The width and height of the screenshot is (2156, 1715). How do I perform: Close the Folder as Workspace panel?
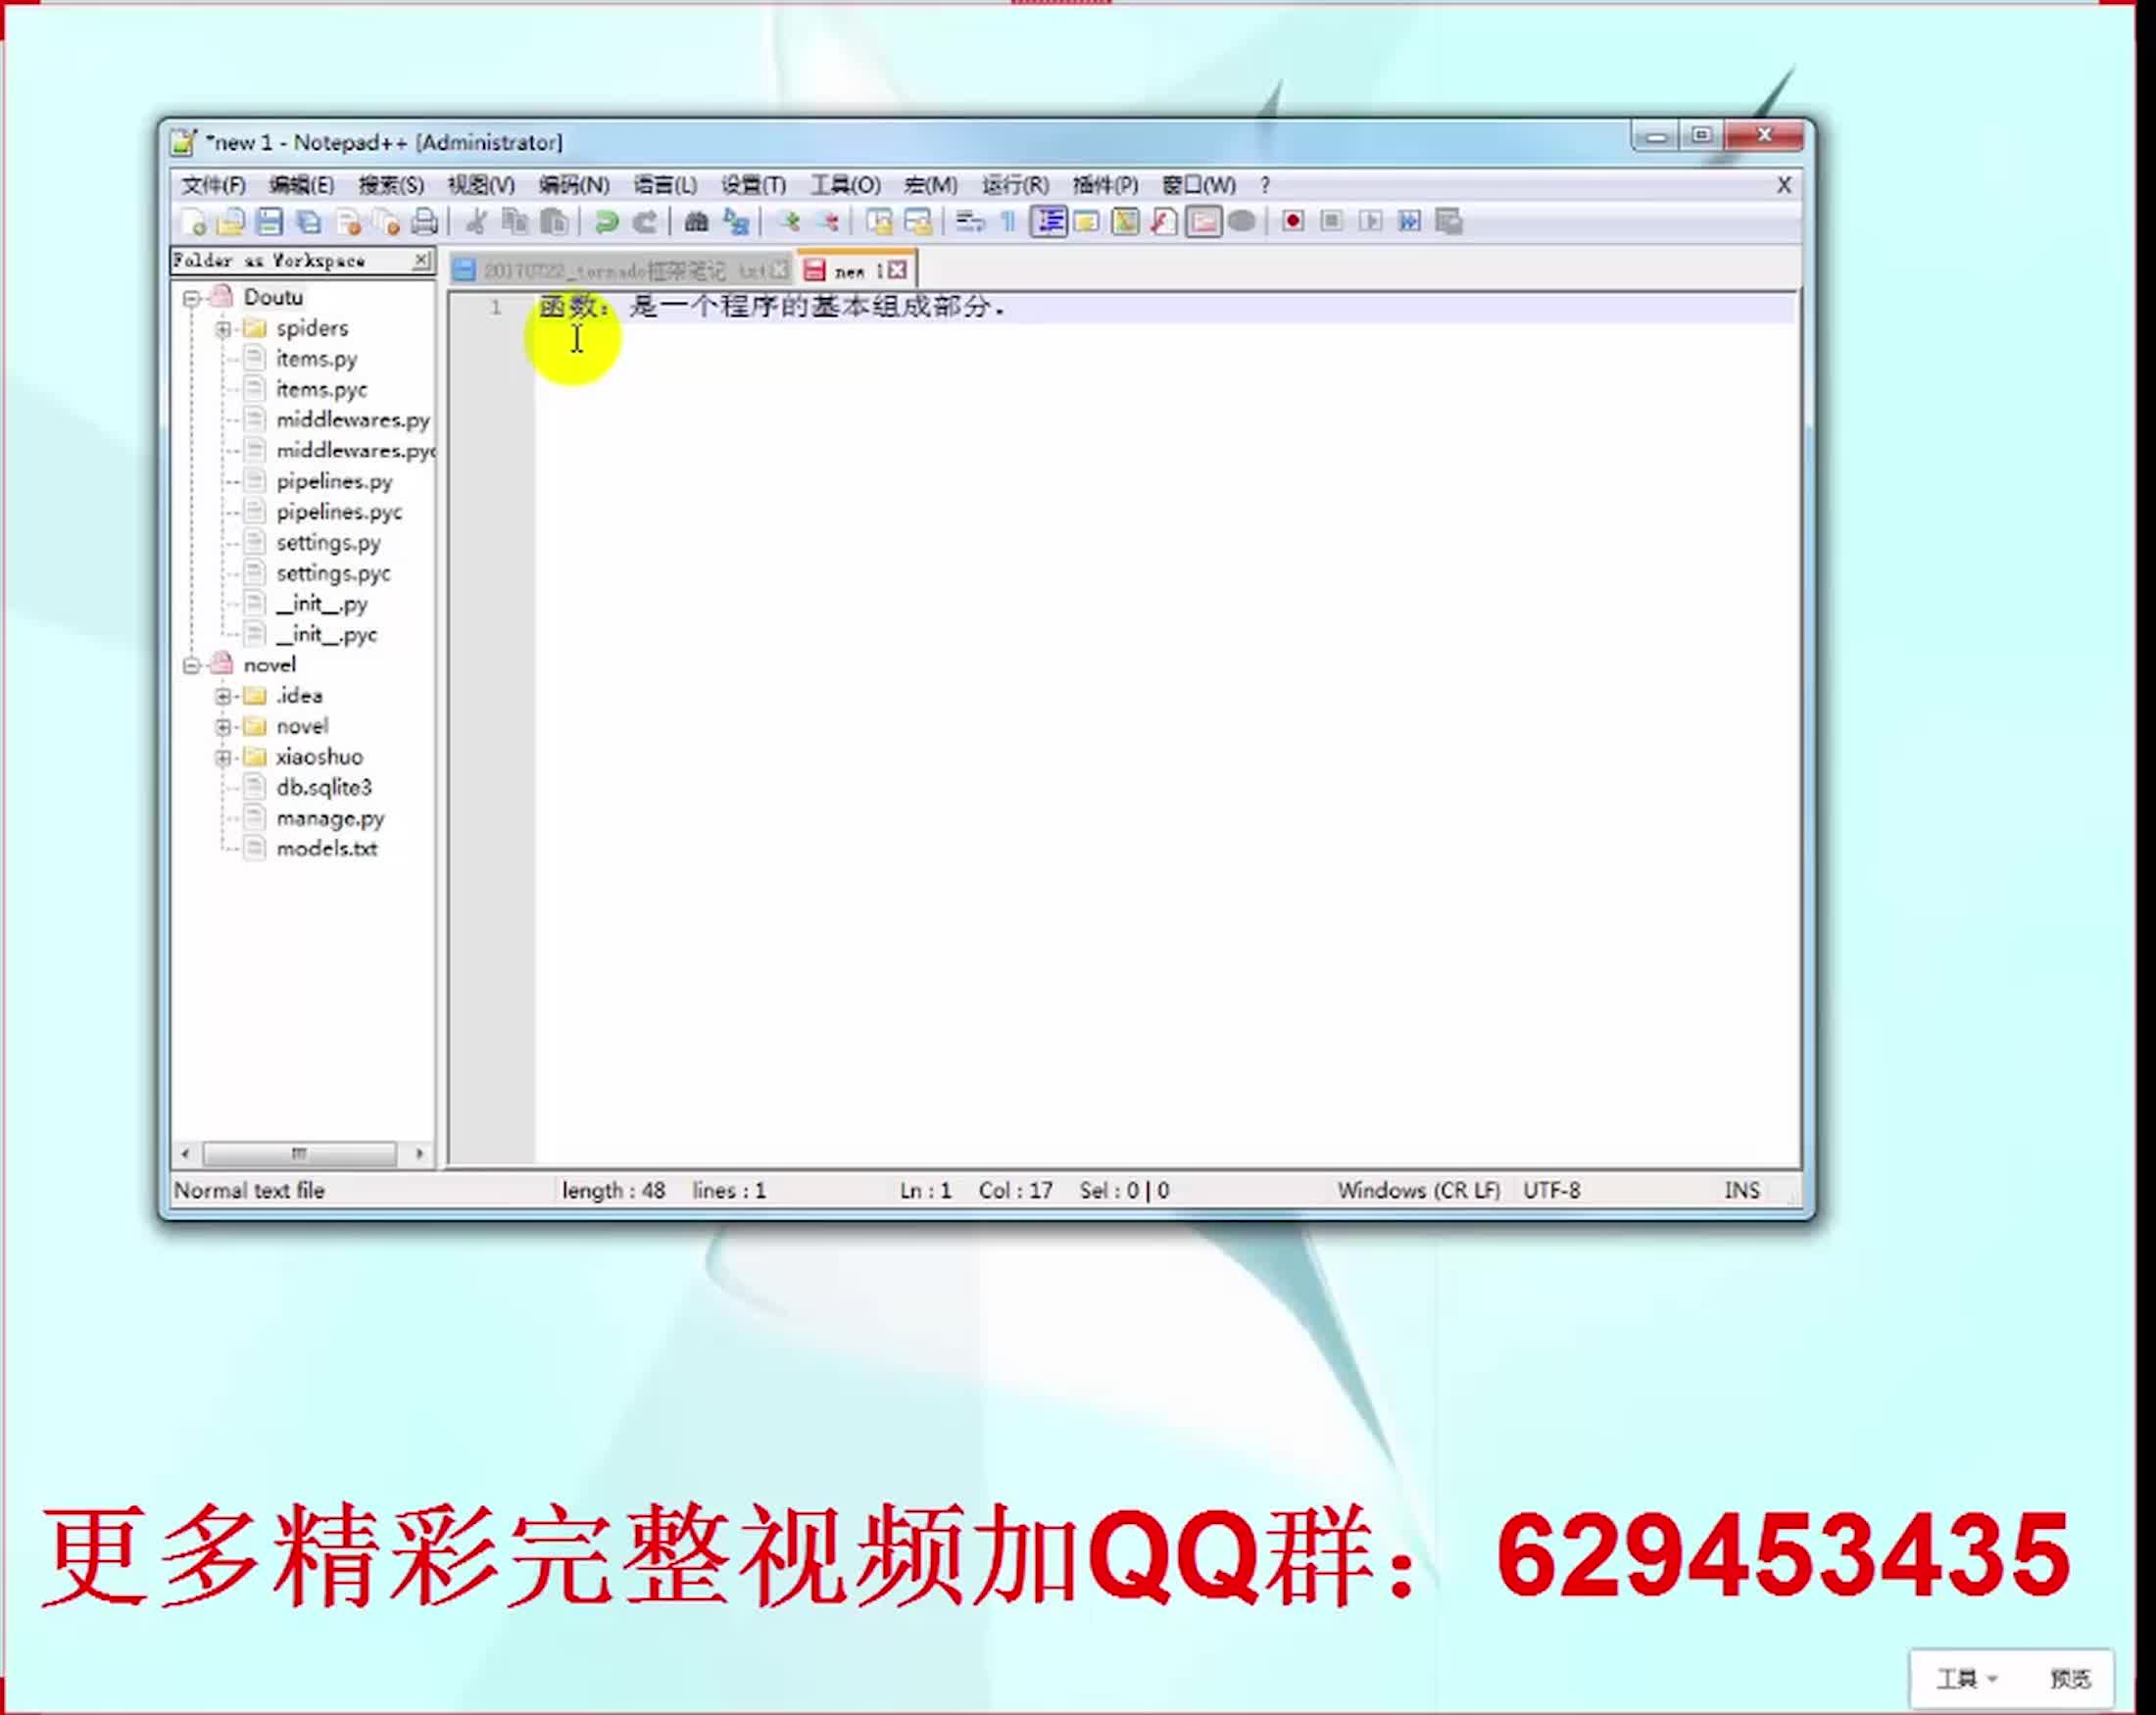(422, 260)
